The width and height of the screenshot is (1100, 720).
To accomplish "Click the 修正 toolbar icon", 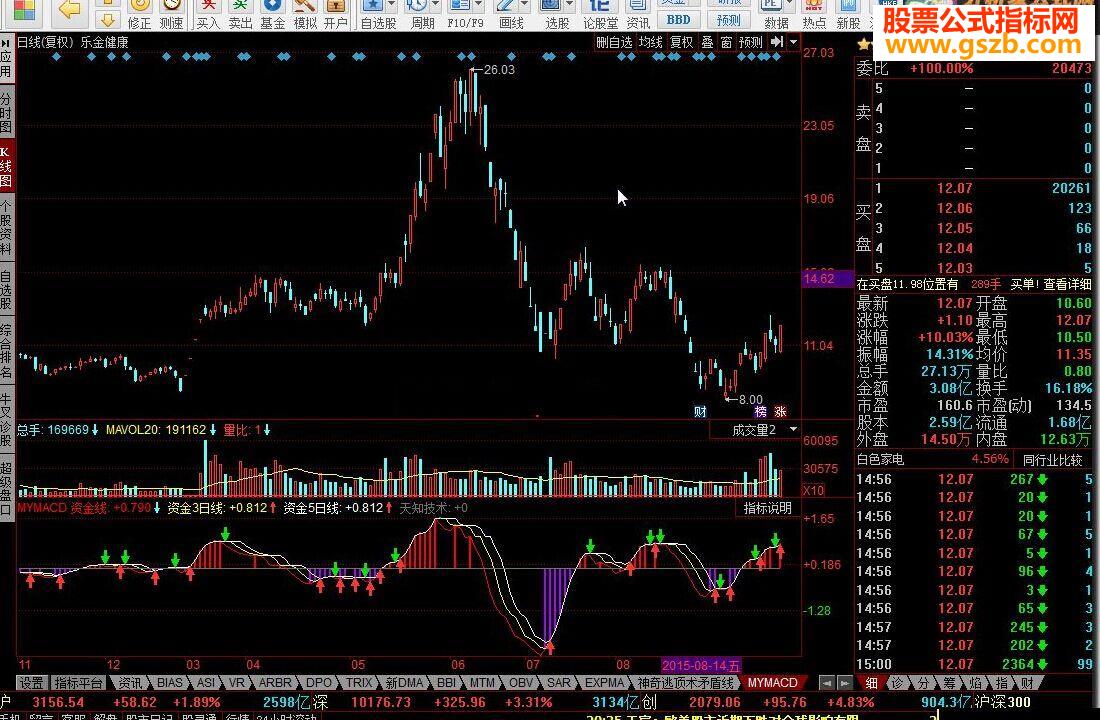I will click(x=139, y=15).
